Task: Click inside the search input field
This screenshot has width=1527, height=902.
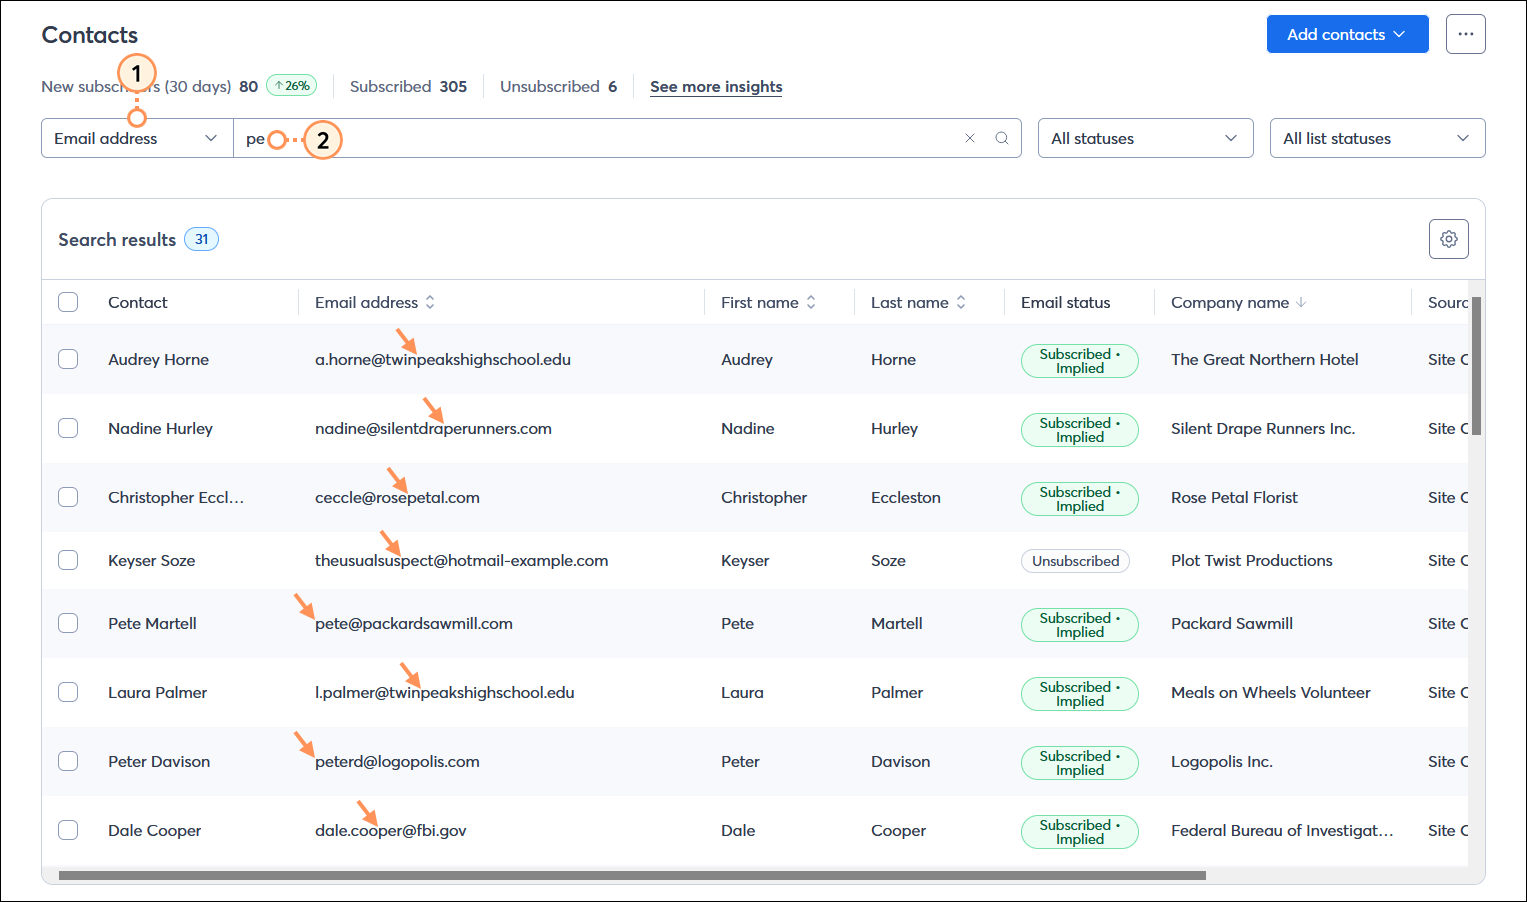Action: coord(600,138)
